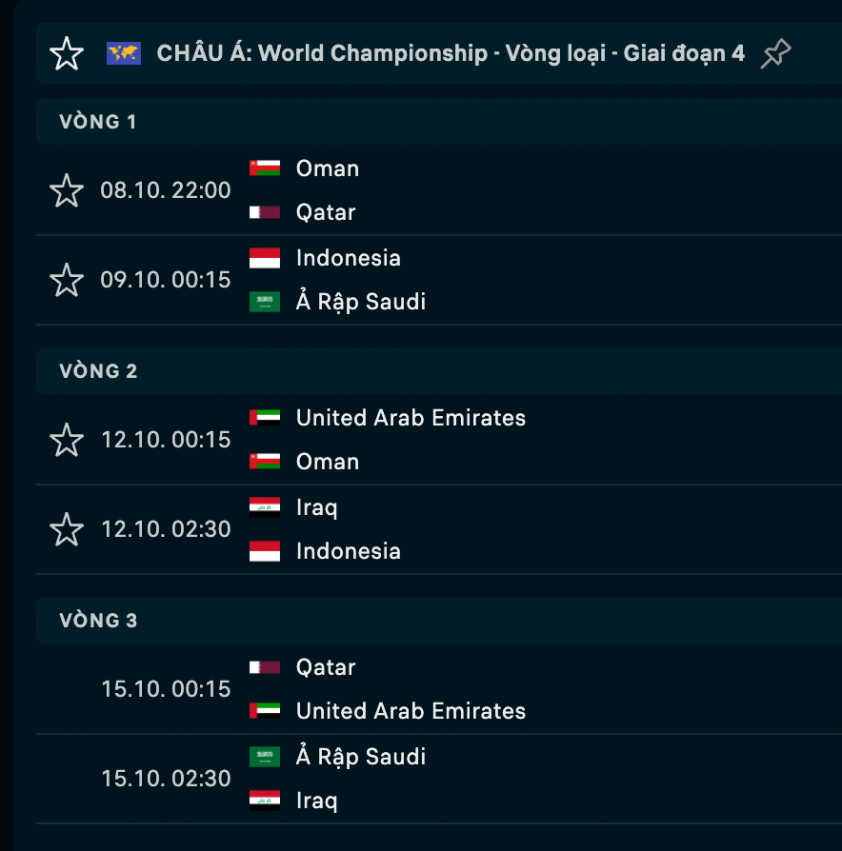Select the VÒNG 3 round header
The image size is (842, 851).
click(x=98, y=621)
